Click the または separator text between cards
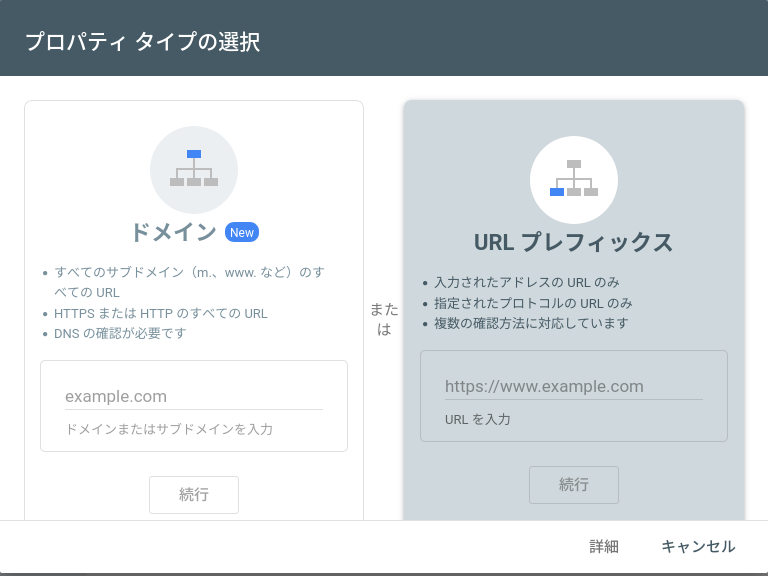 384,319
